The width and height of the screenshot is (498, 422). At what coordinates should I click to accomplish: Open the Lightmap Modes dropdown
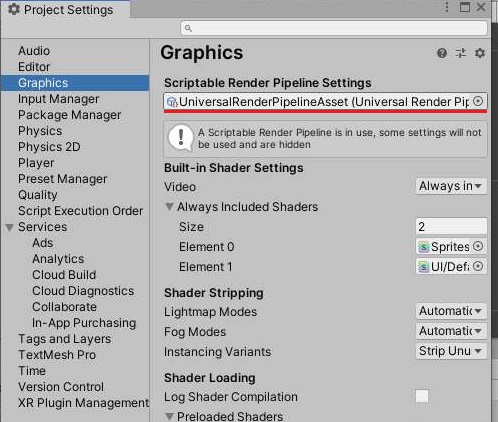tap(451, 311)
